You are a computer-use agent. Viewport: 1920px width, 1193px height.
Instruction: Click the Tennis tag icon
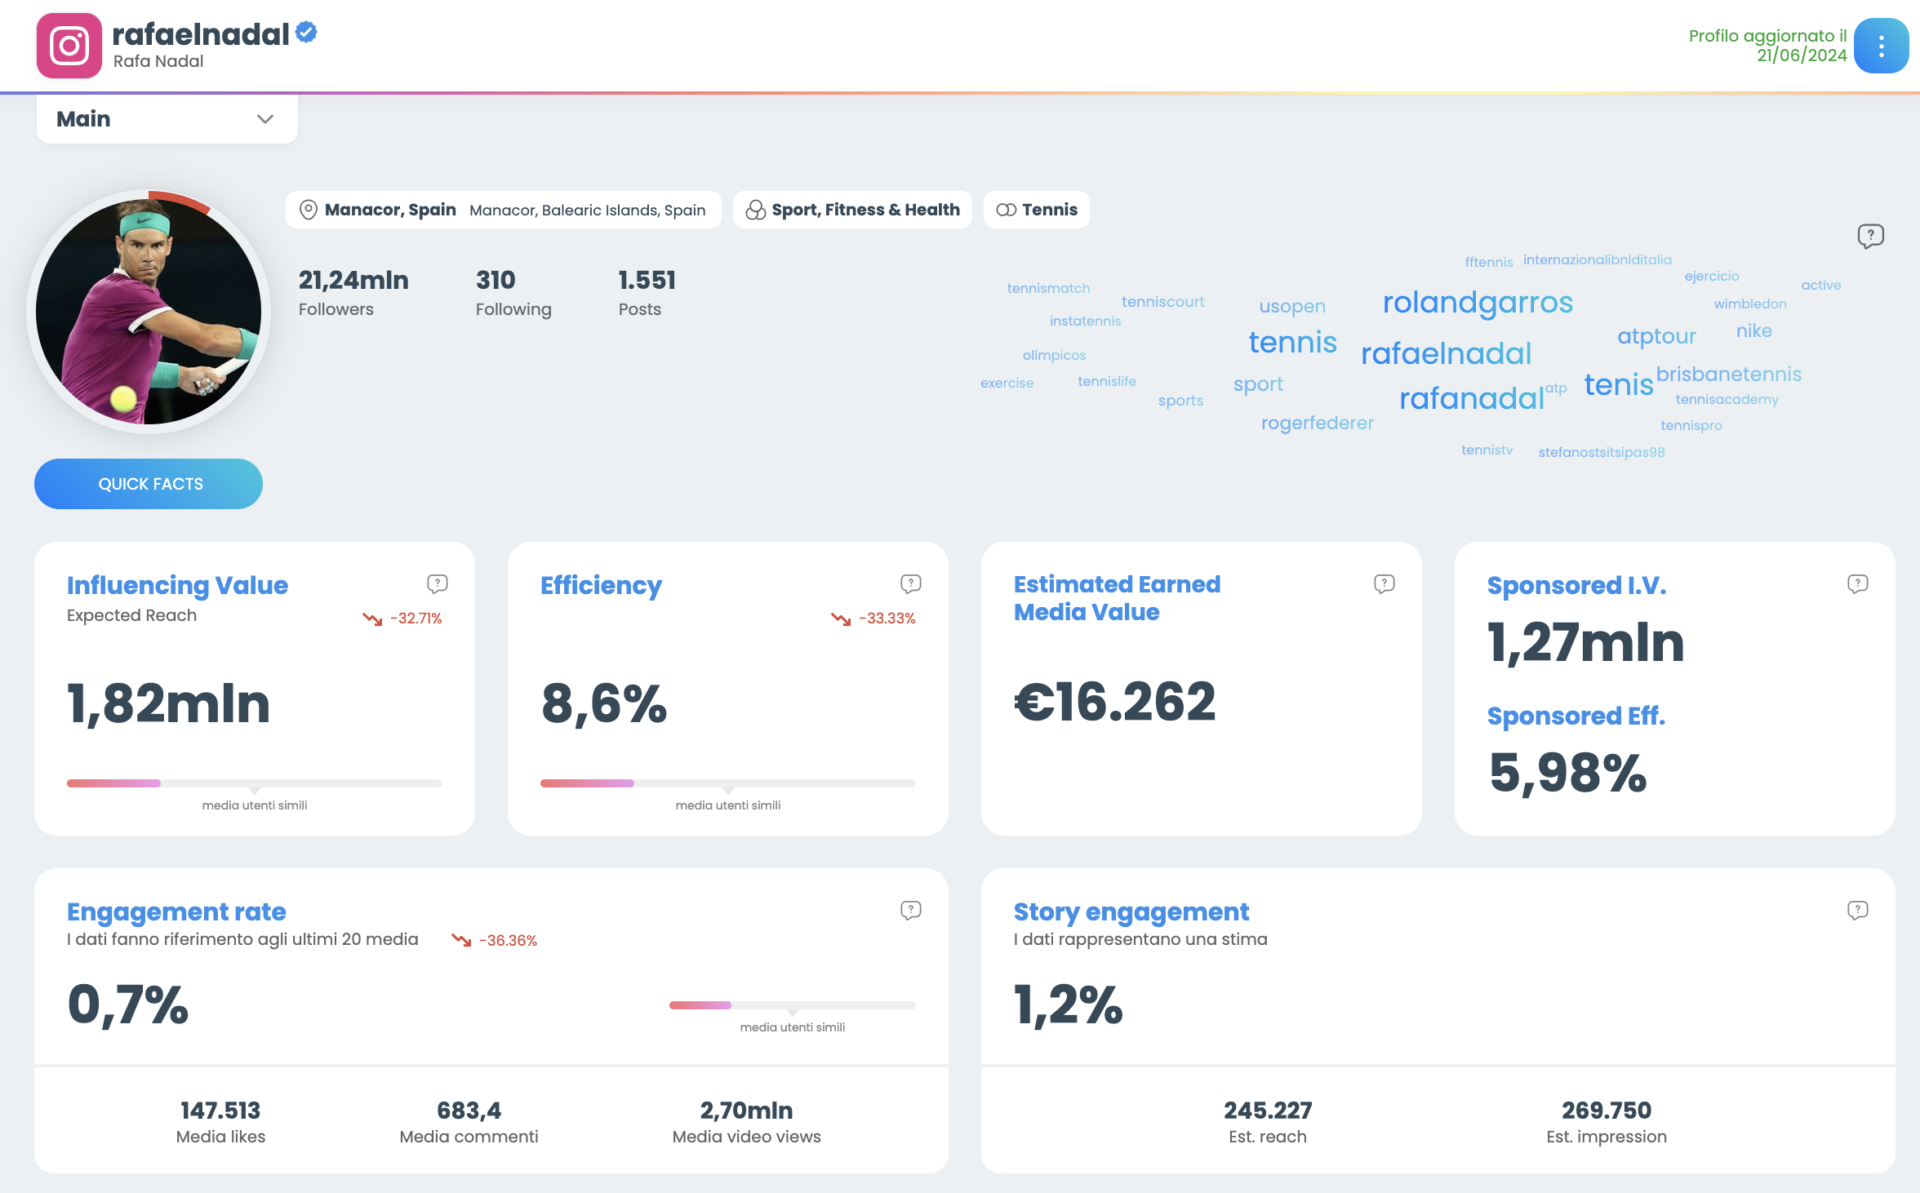coord(1006,210)
